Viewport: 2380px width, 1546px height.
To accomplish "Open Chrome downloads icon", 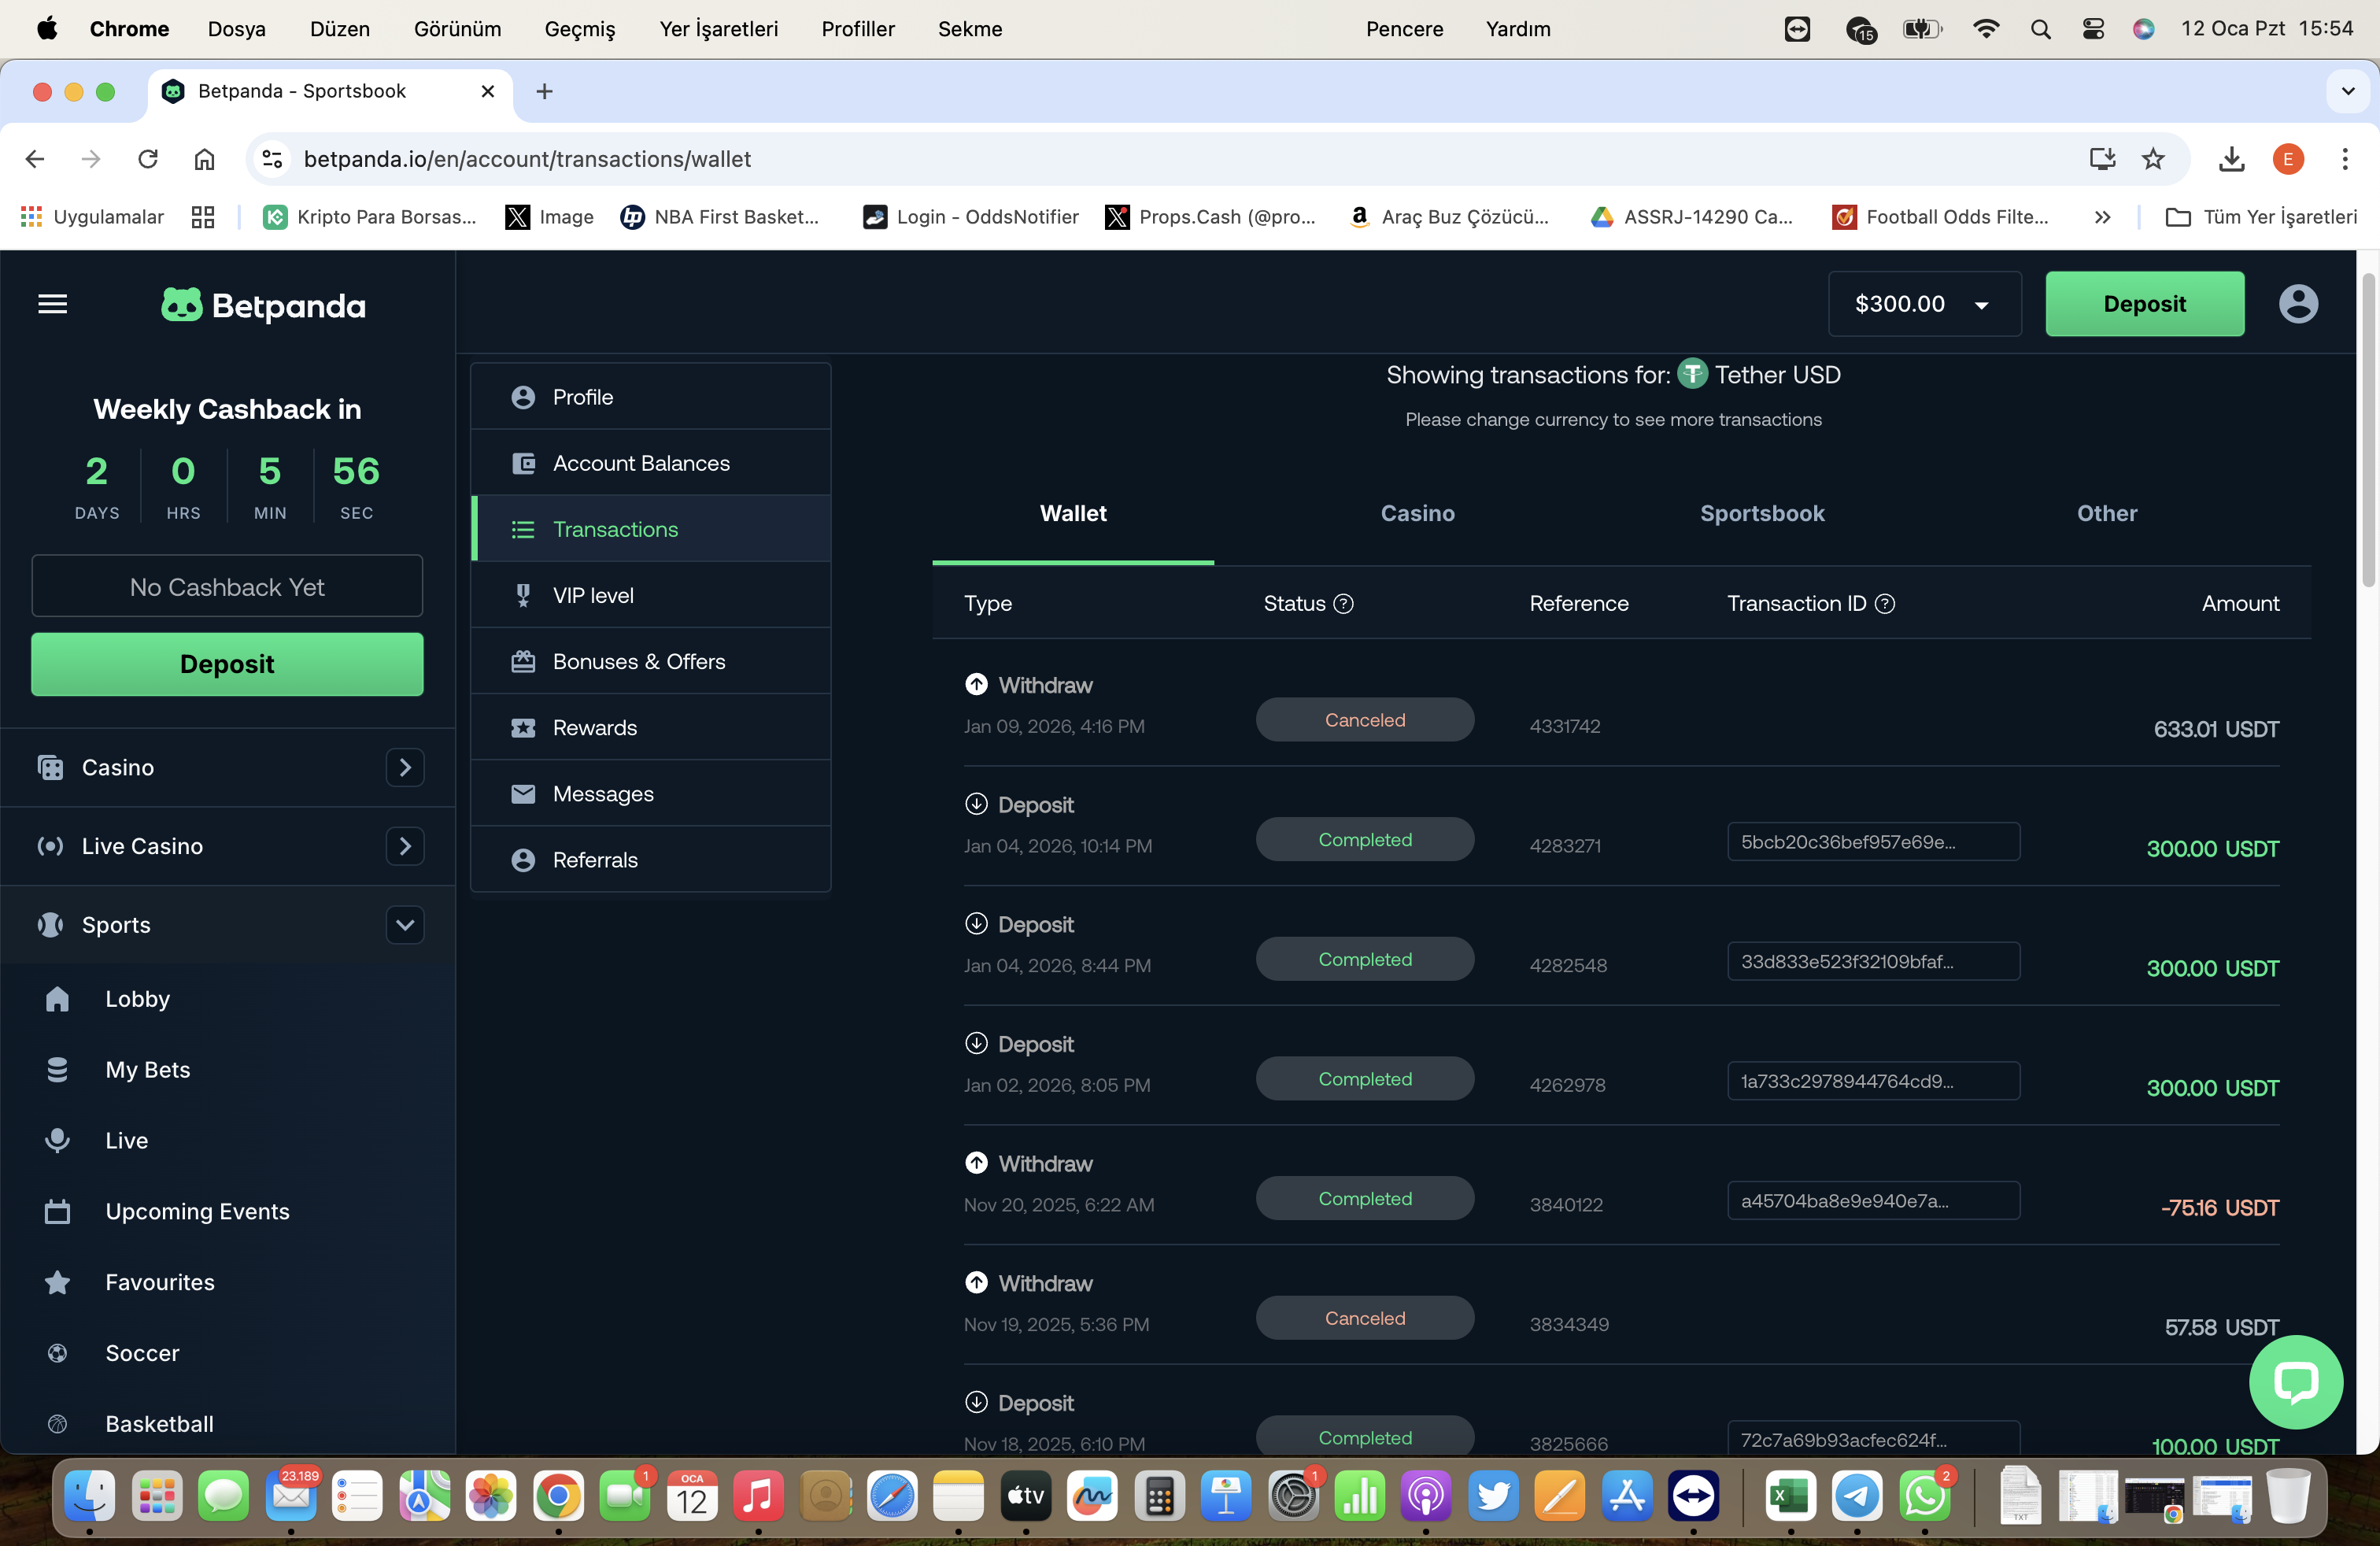I will tap(2231, 159).
